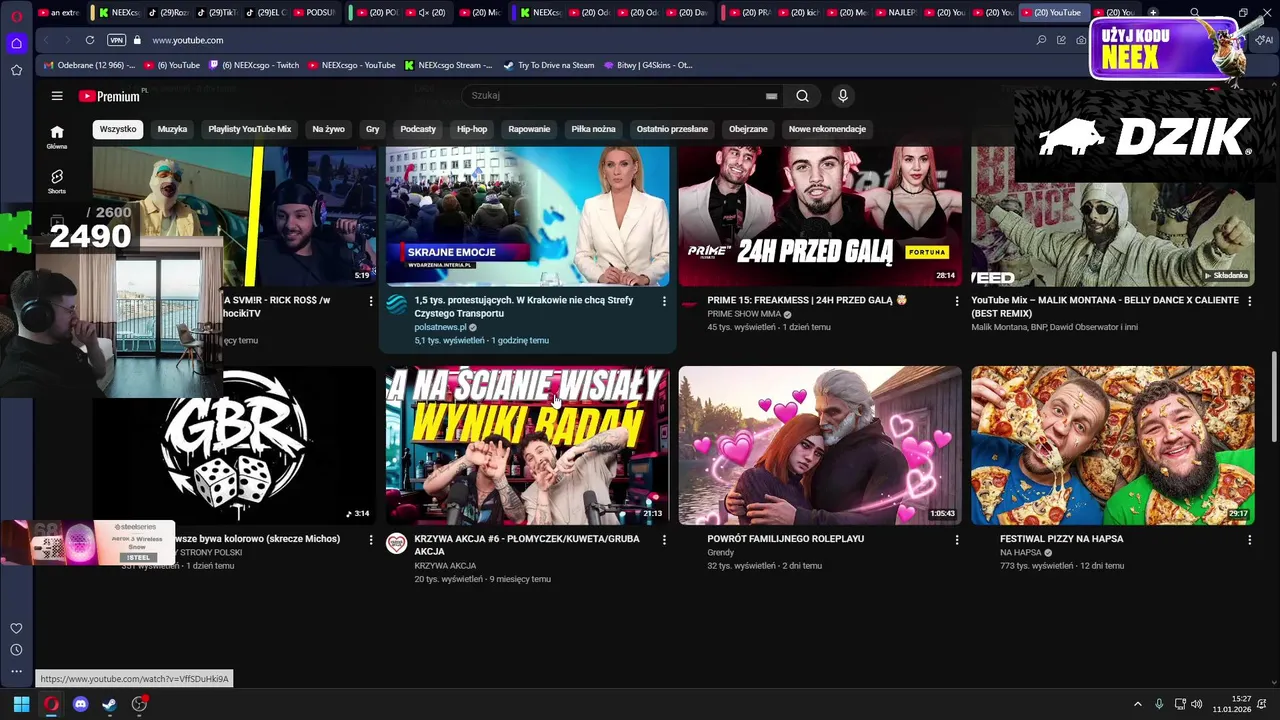
Task: Open the NEEXcsgo Stream bookmark
Action: 448,65
